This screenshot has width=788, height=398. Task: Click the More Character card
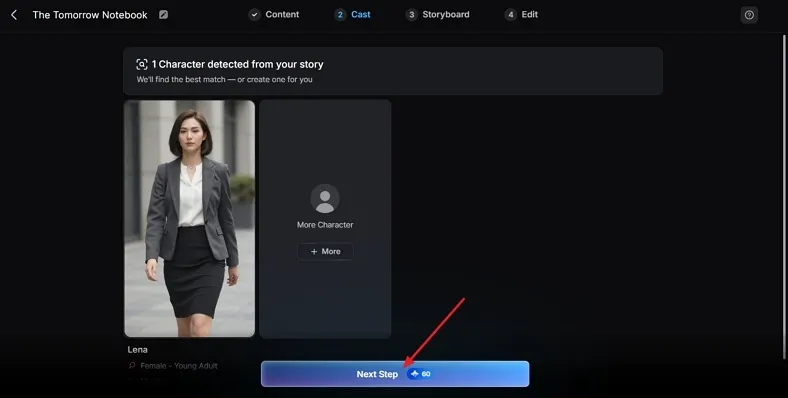(325, 219)
